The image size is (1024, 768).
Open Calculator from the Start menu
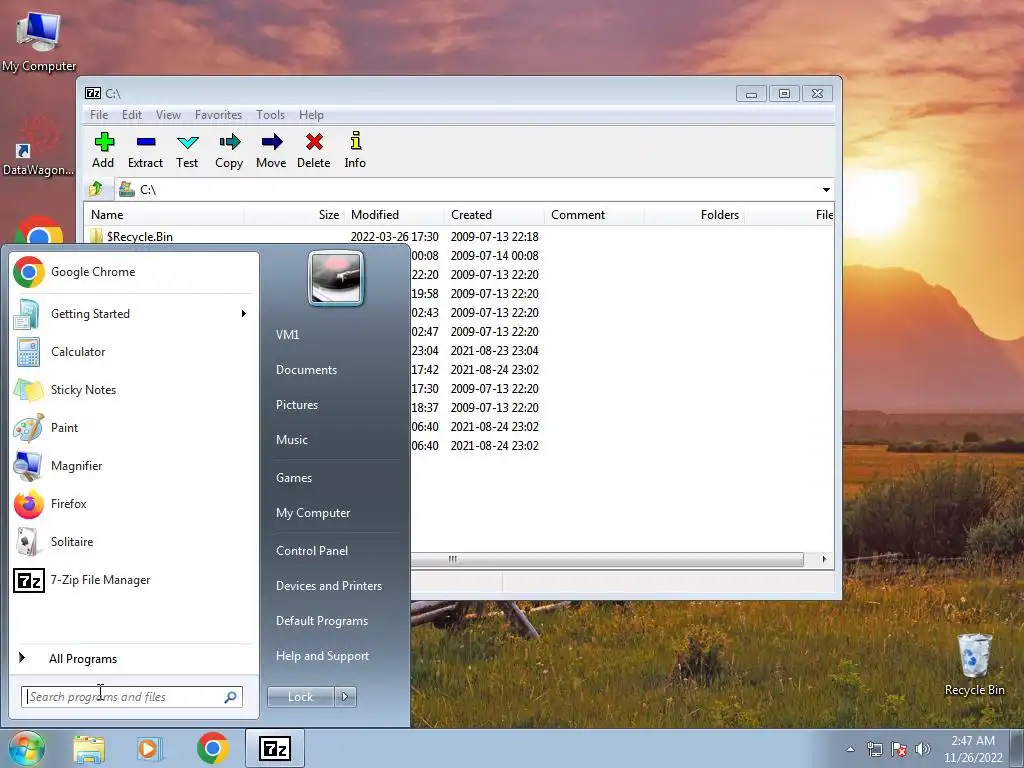click(133, 352)
